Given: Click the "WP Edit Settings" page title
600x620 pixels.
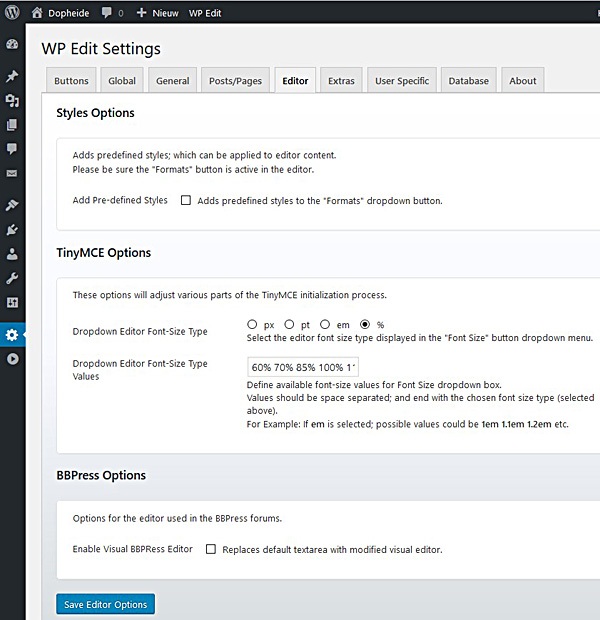Looking at the screenshot, I should coord(101,49).
